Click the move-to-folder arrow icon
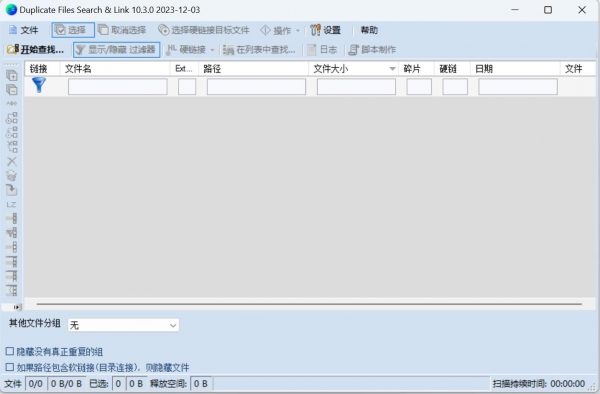The height and width of the screenshot is (394, 600). (12, 190)
